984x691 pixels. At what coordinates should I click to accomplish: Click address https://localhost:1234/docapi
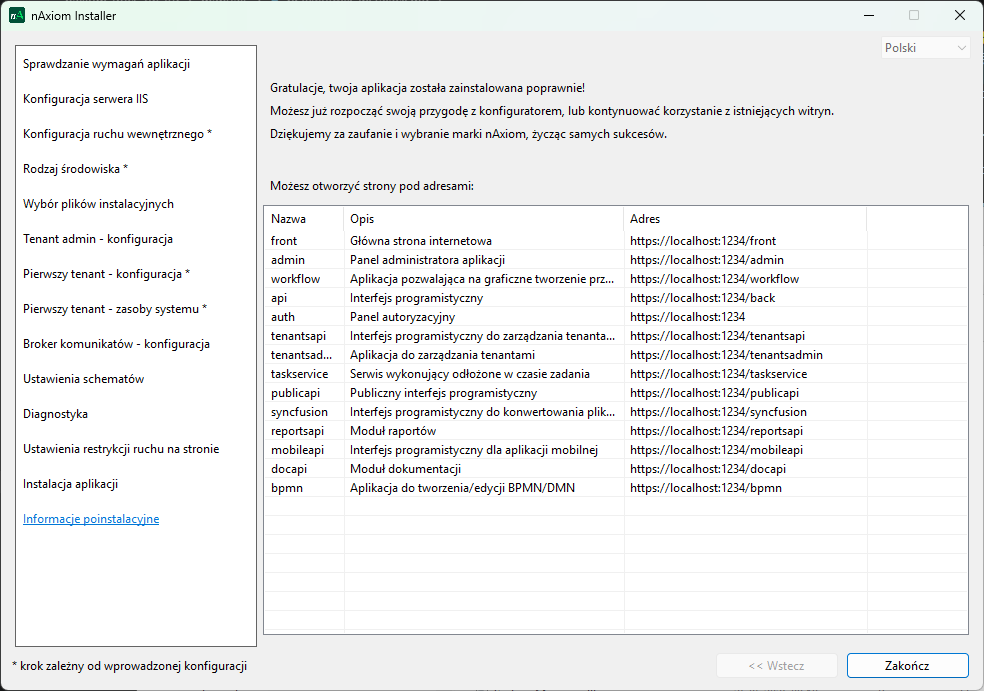pyautogui.click(x=708, y=469)
